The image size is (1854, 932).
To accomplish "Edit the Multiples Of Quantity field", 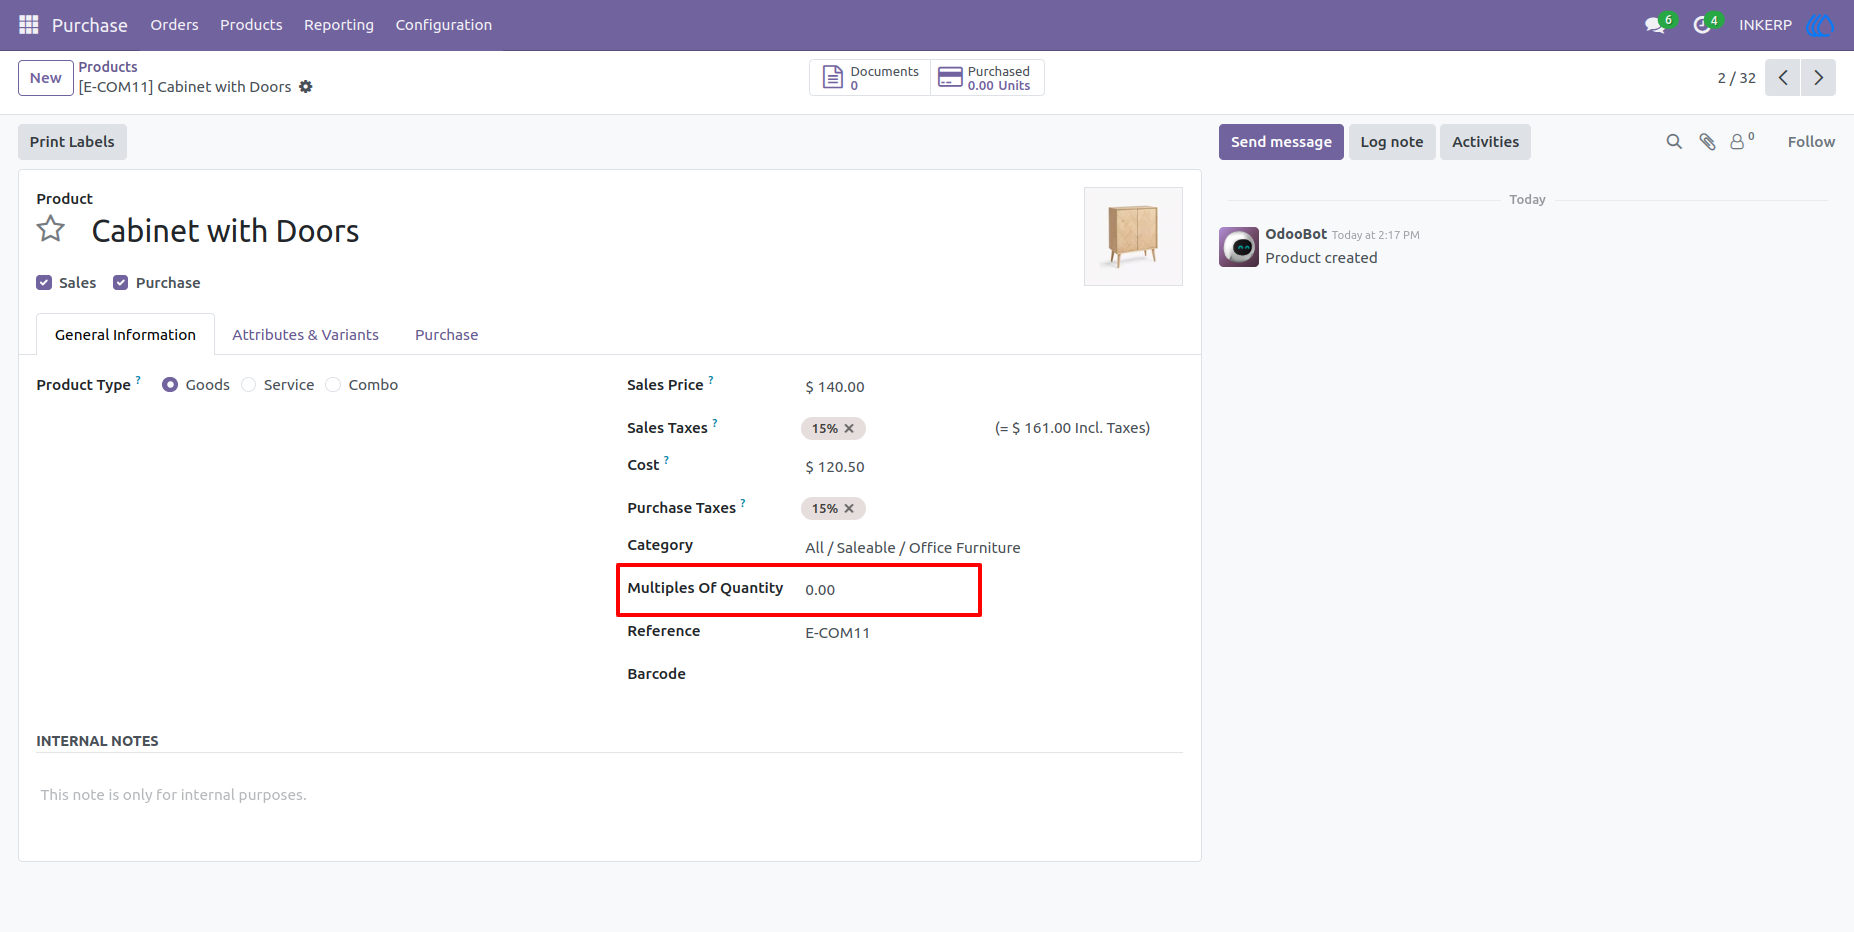I will 990,590.
